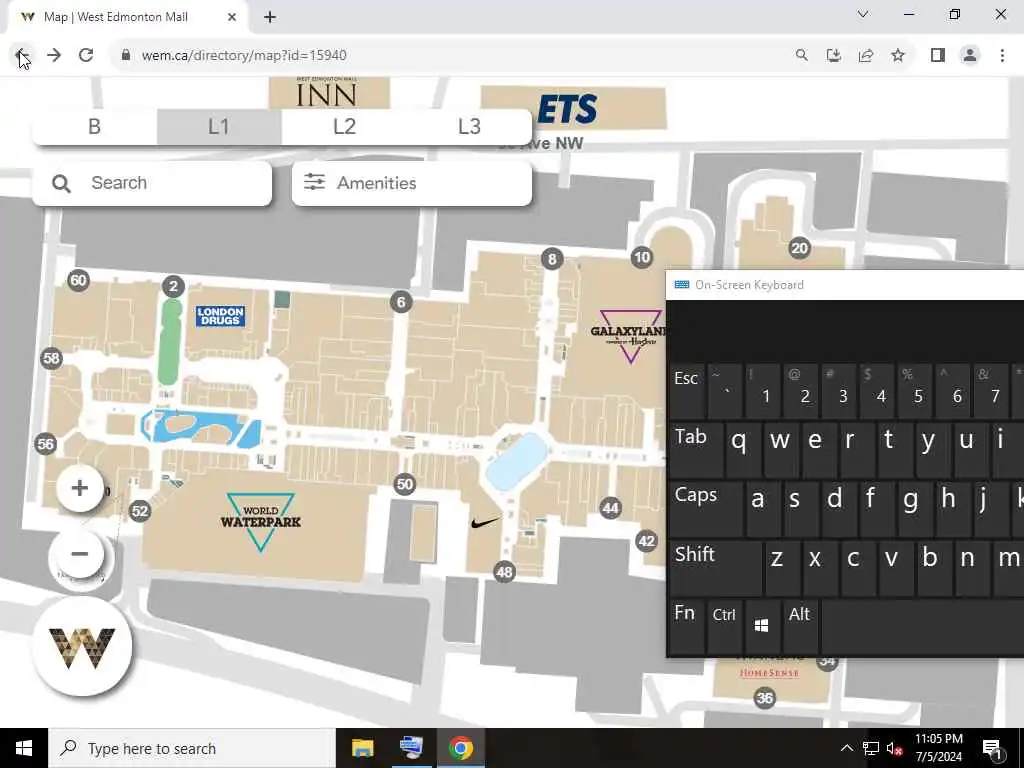Click entrance marker 2
The height and width of the screenshot is (768, 1024).
pyautogui.click(x=173, y=286)
